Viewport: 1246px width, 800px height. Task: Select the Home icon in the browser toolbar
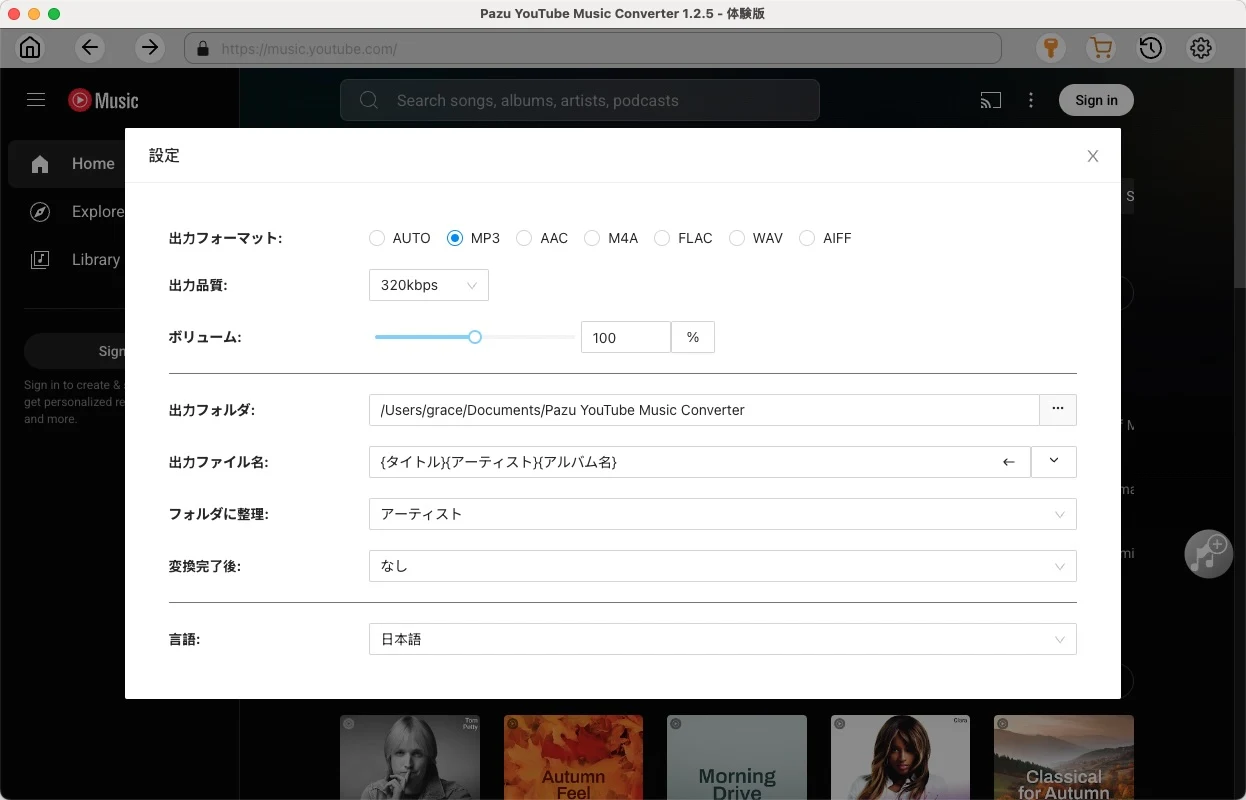point(30,48)
